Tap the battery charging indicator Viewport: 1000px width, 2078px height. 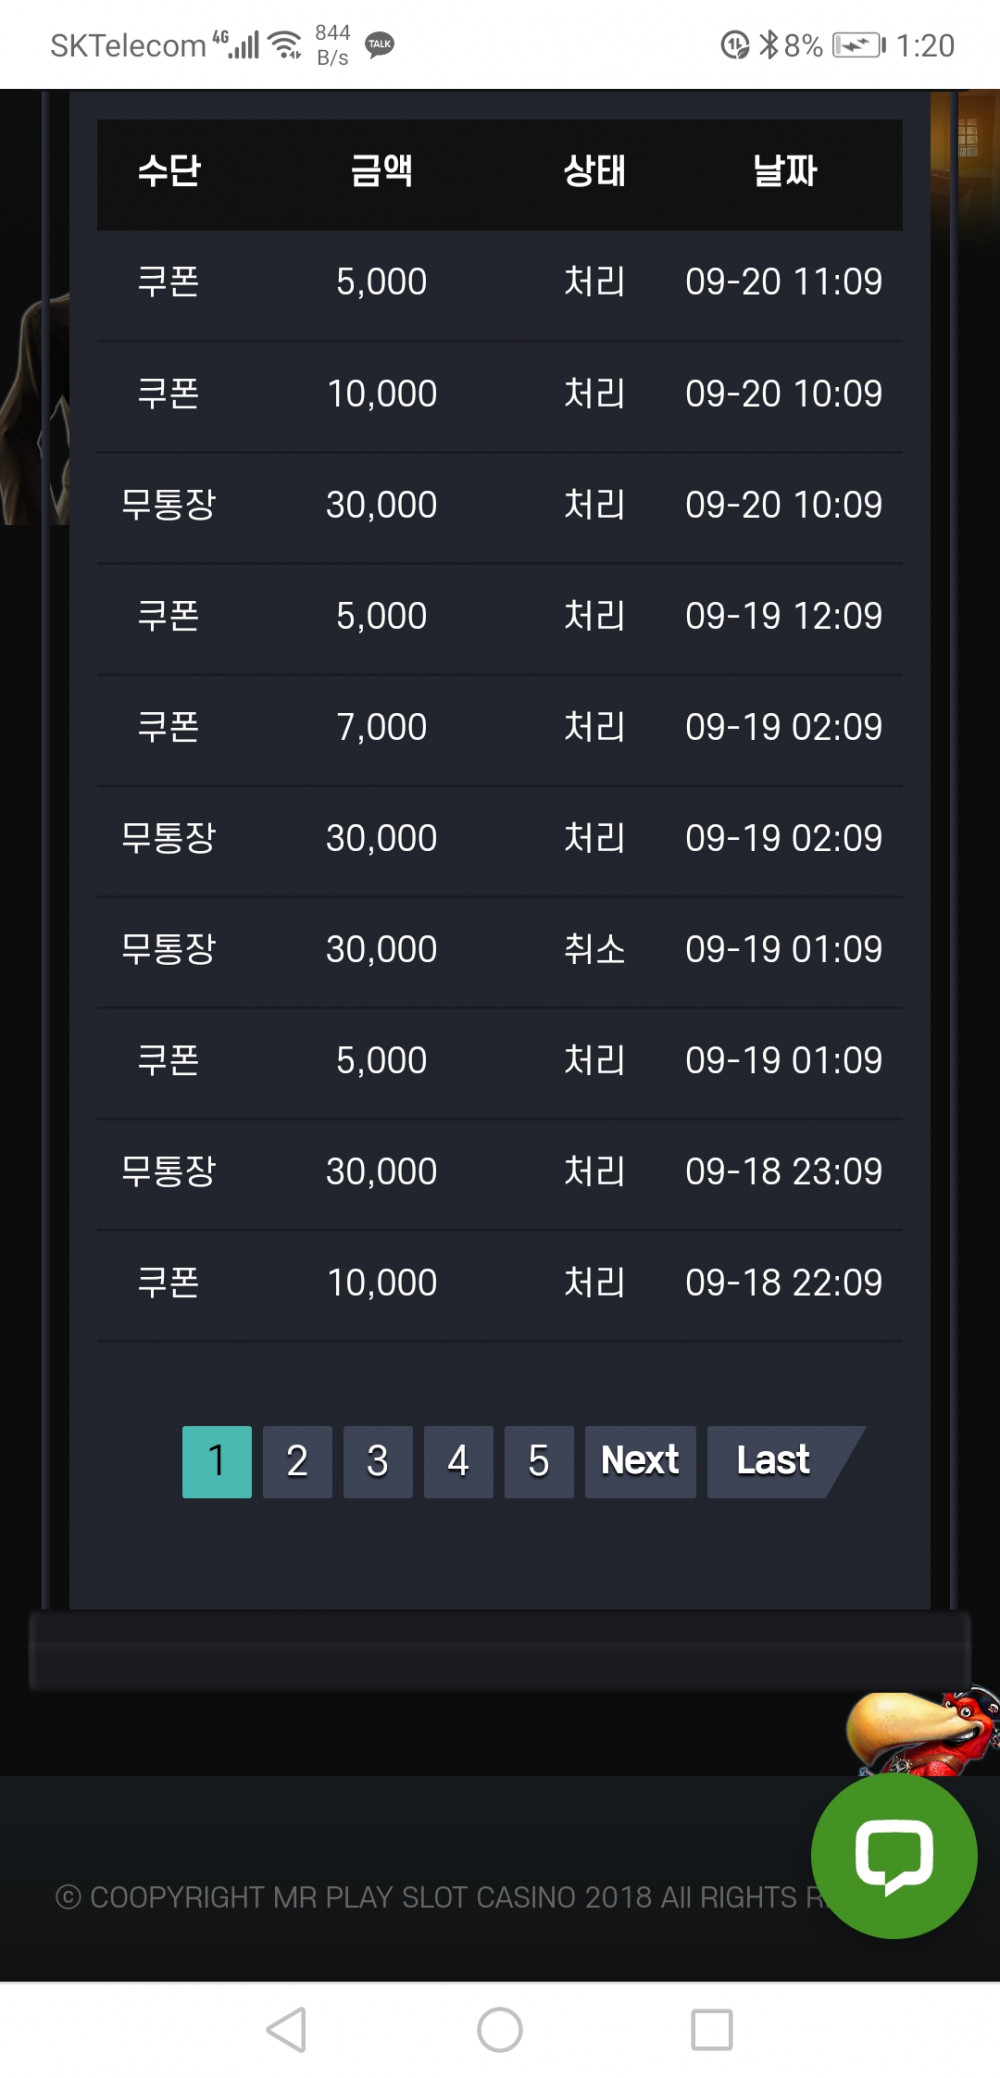[858, 45]
